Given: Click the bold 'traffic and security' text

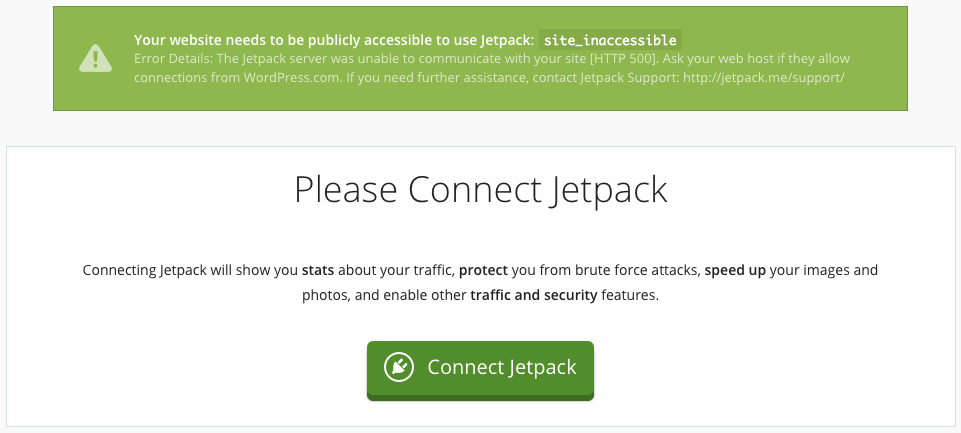Looking at the screenshot, I should pos(534,295).
